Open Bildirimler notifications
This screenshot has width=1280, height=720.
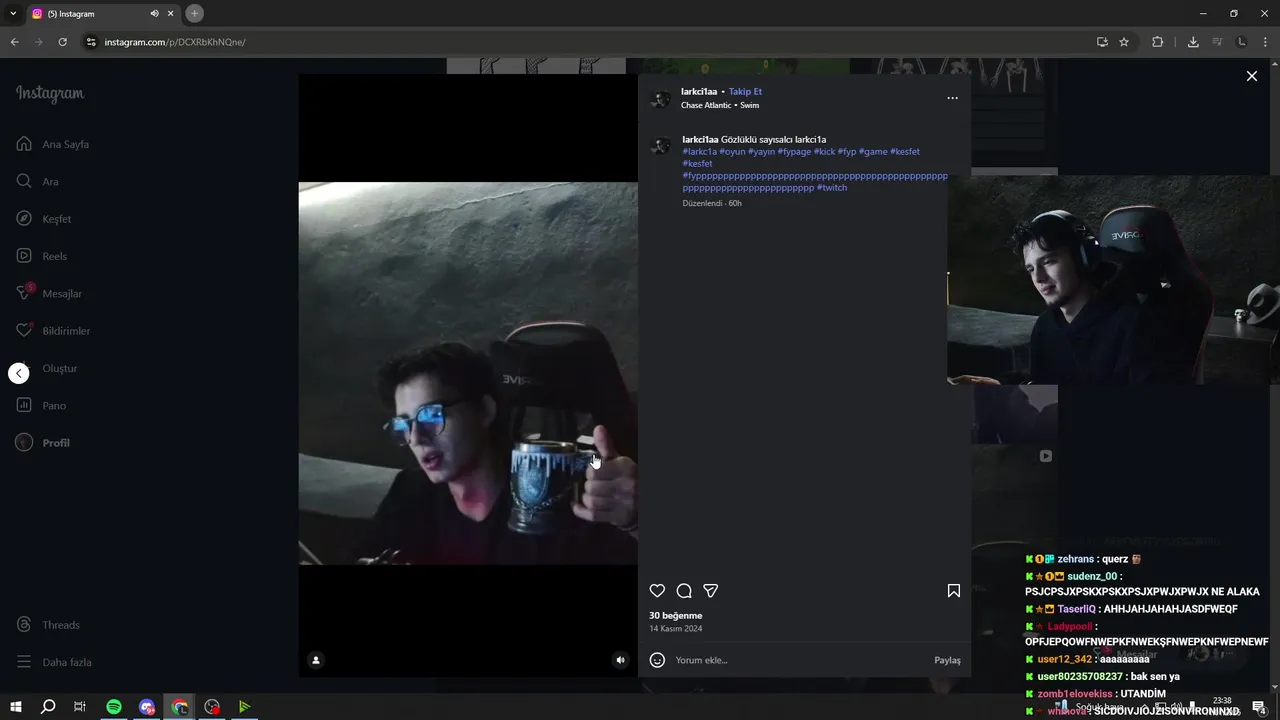coord(53,331)
